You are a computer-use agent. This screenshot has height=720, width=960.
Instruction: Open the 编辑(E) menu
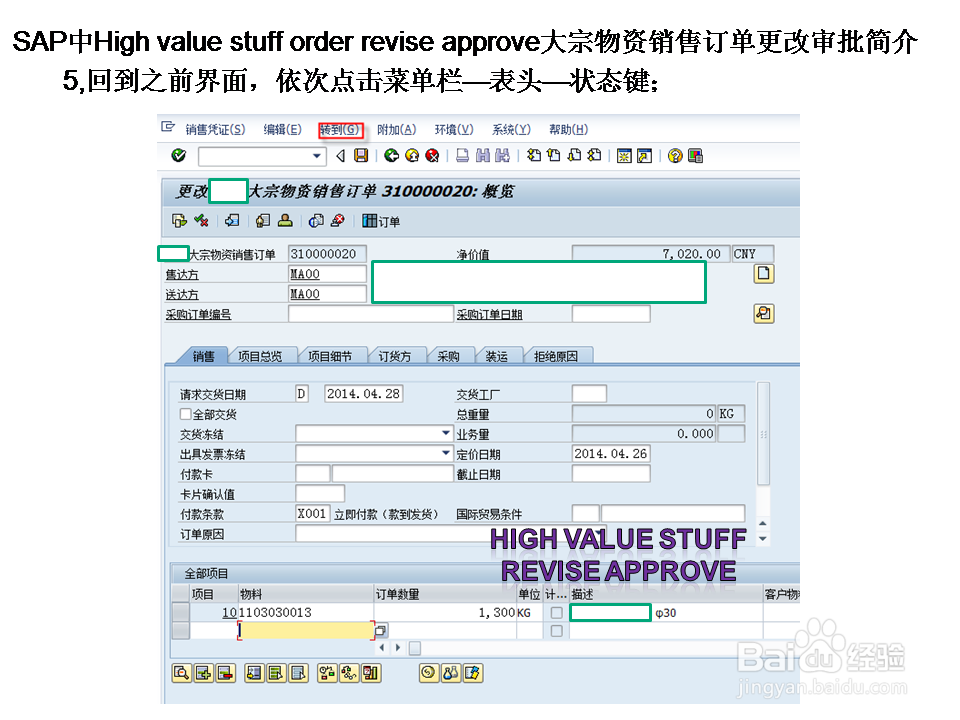282,129
